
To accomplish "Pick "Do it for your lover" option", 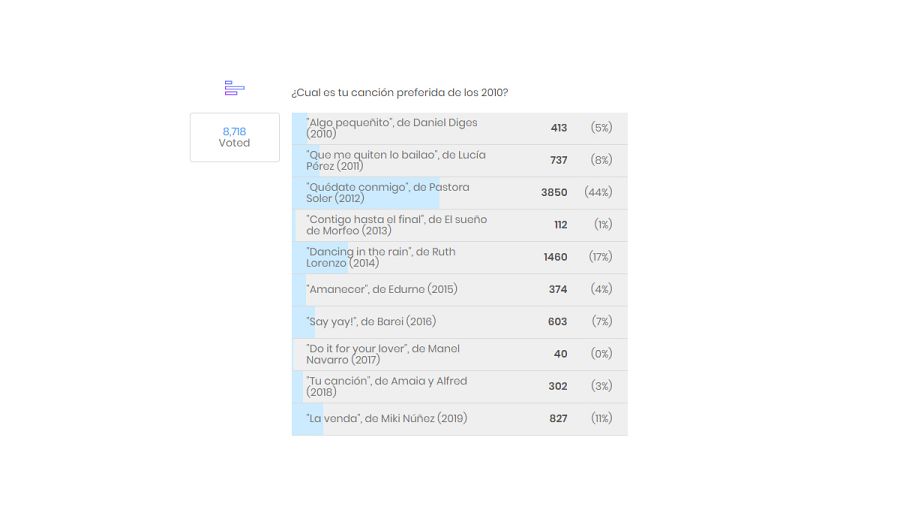I will [x=383, y=354].
